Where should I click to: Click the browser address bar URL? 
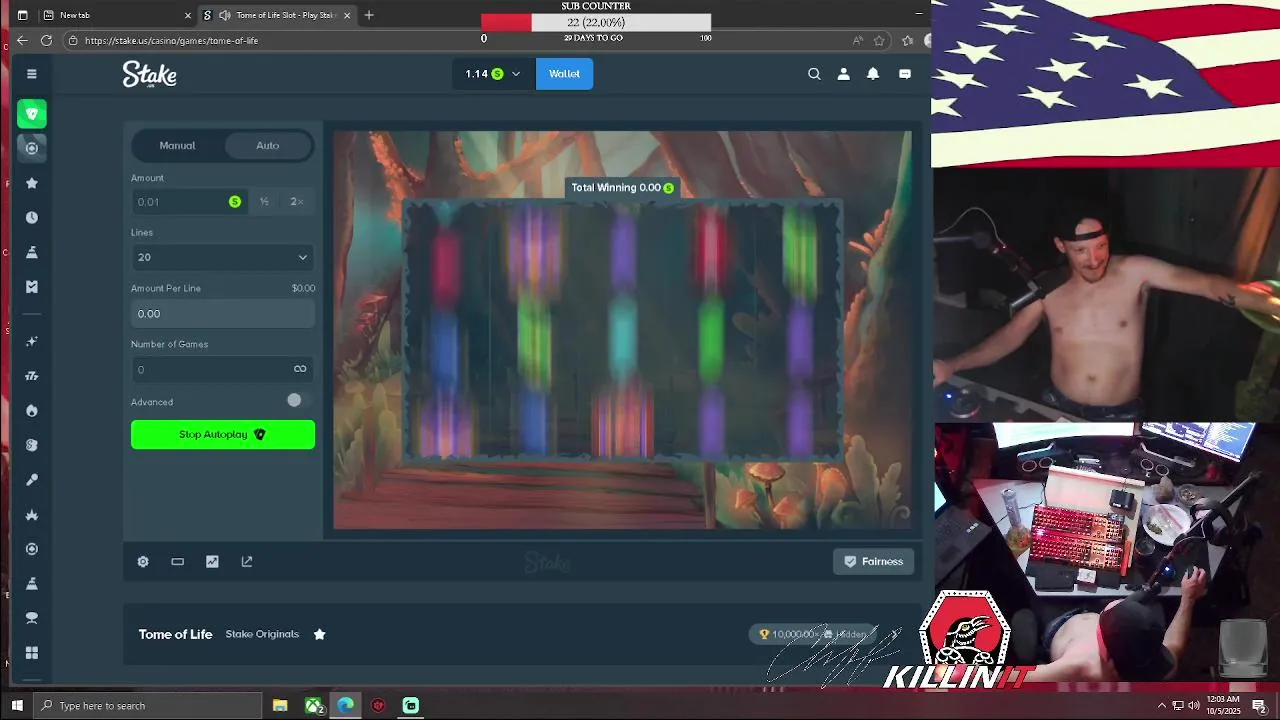point(172,41)
